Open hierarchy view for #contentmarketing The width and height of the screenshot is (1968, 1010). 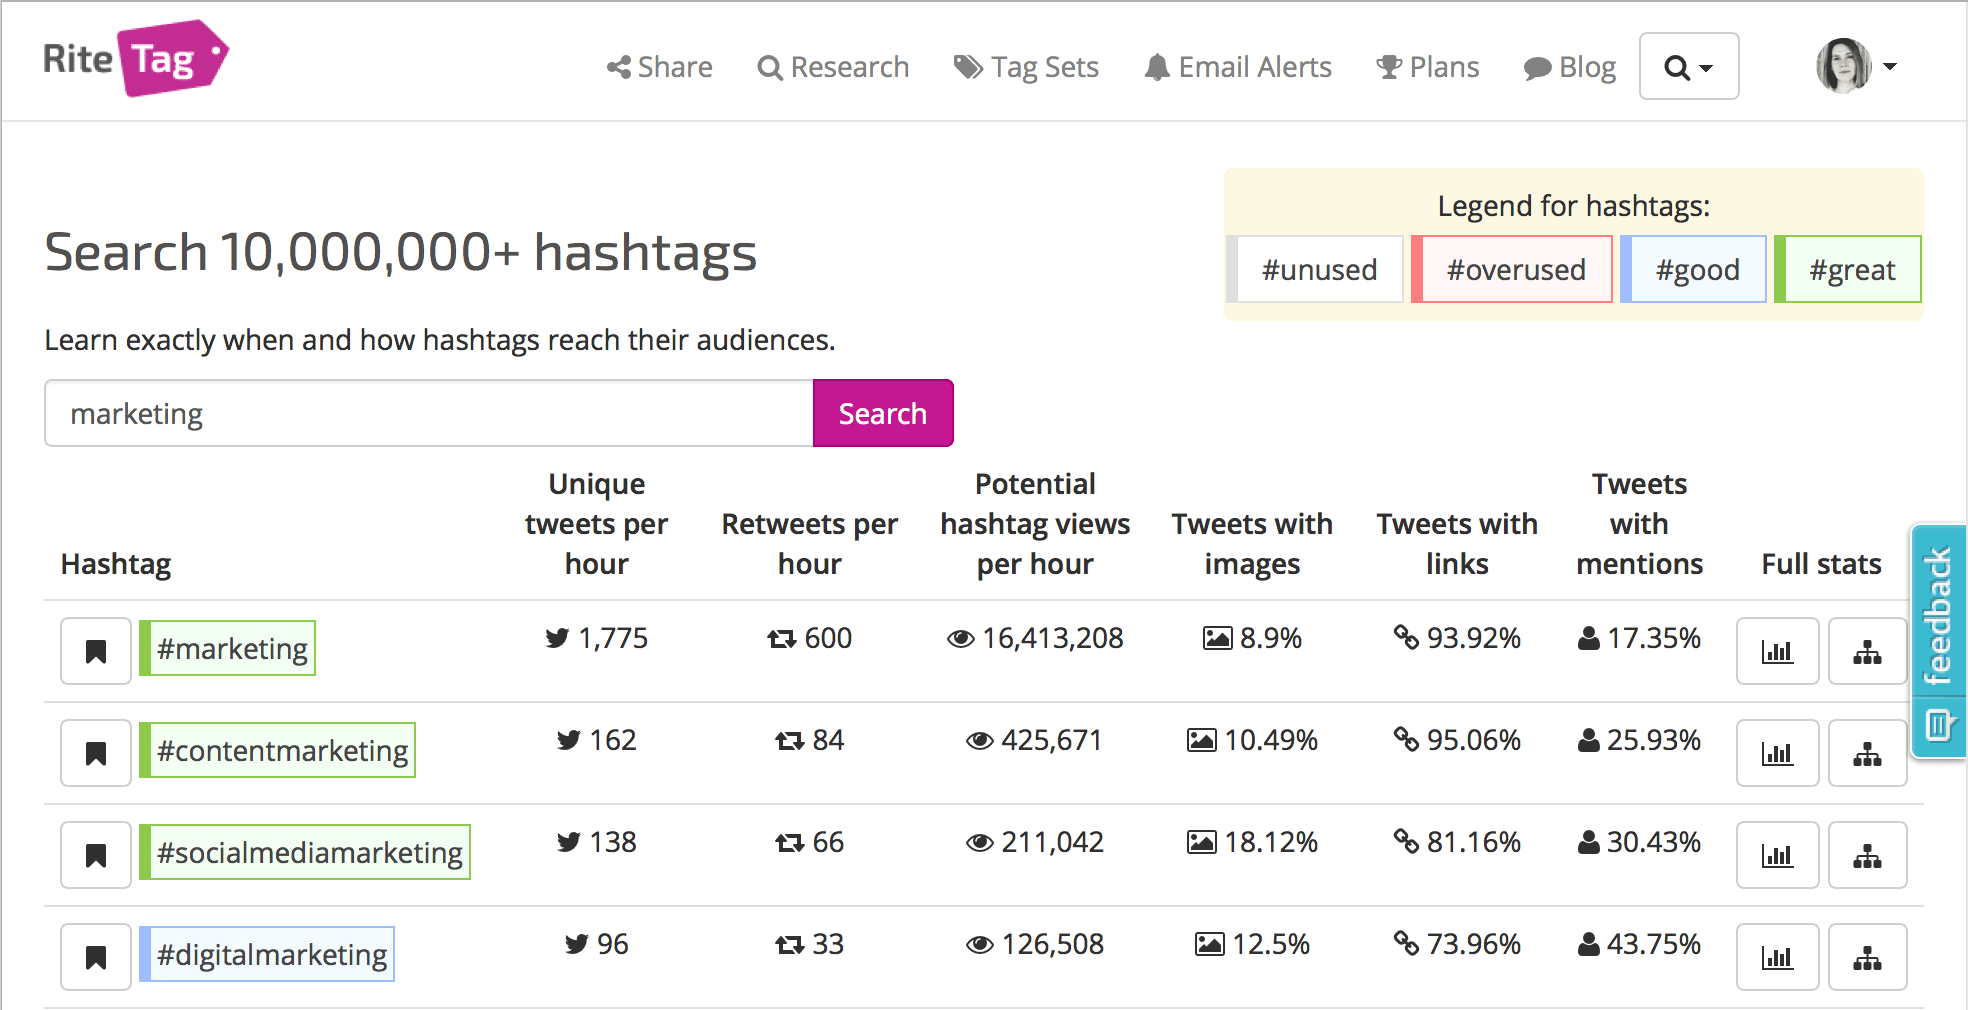1867,754
